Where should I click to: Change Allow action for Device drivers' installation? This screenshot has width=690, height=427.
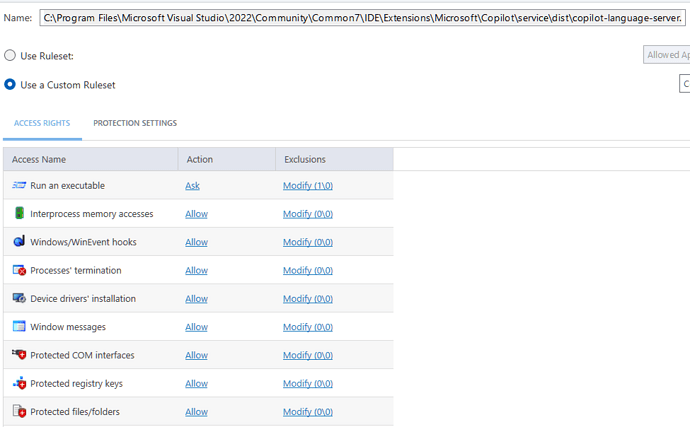(196, 298)
